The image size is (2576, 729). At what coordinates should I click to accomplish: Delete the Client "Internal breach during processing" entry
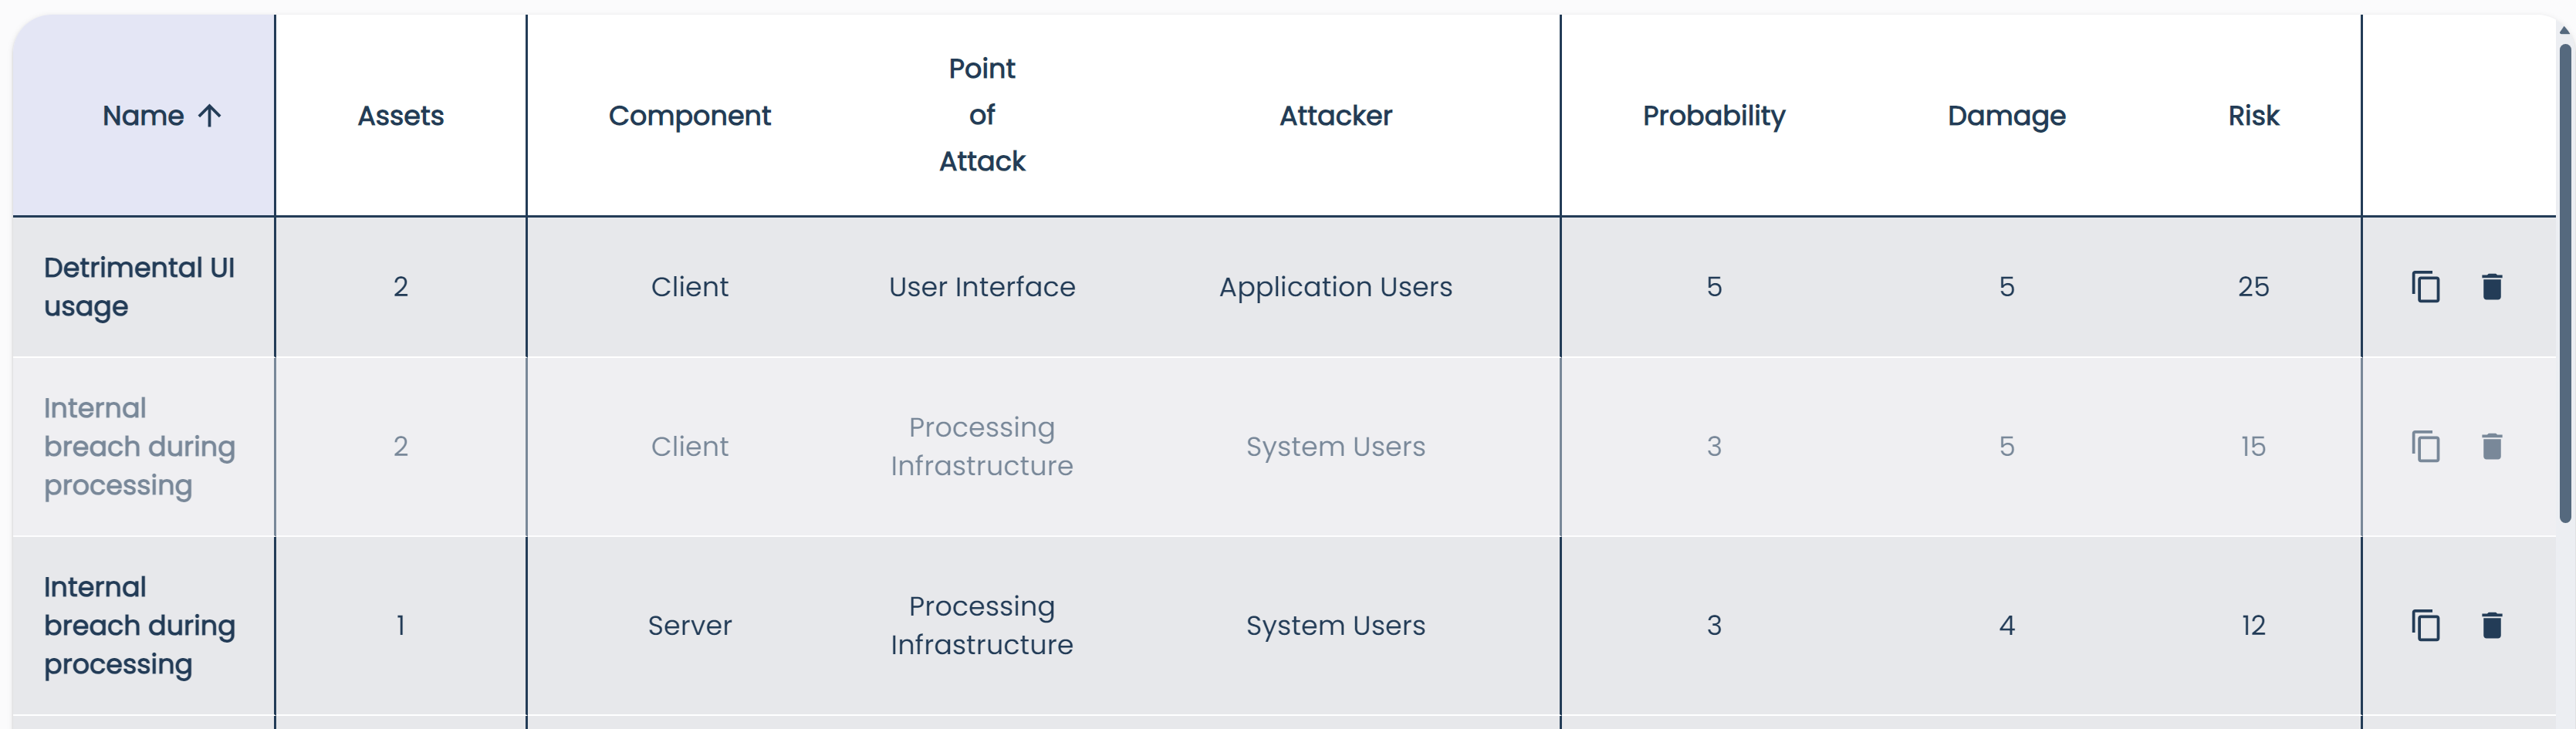(x=2492, y=447)
